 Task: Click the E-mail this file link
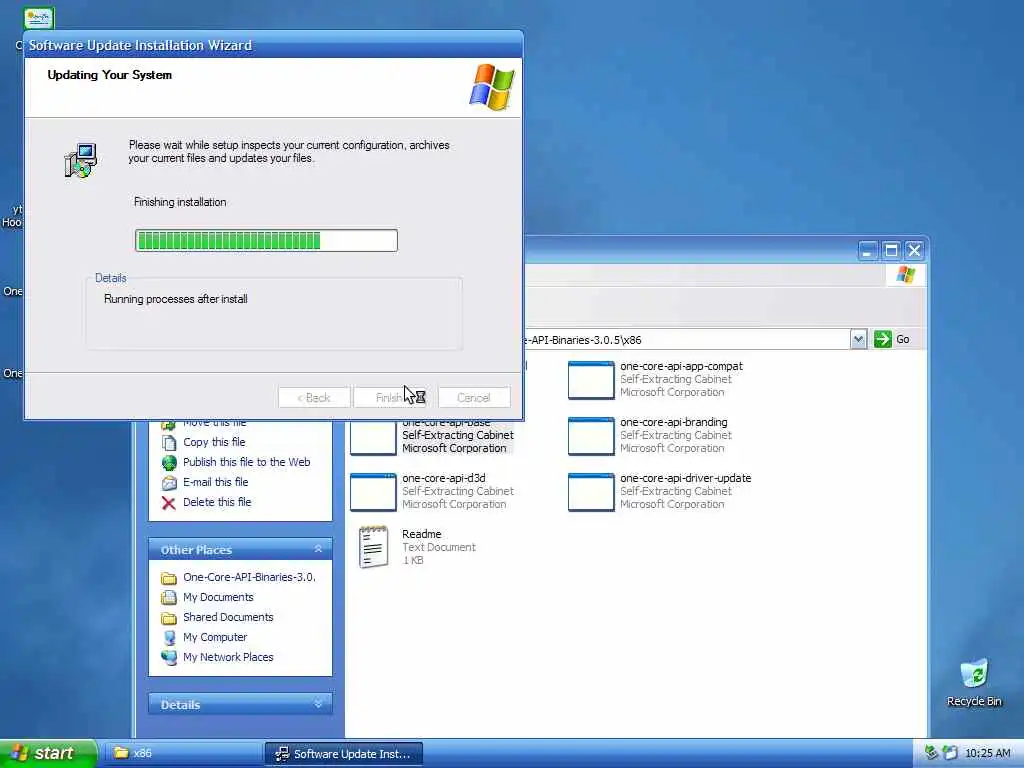click(x=216, y=482)
